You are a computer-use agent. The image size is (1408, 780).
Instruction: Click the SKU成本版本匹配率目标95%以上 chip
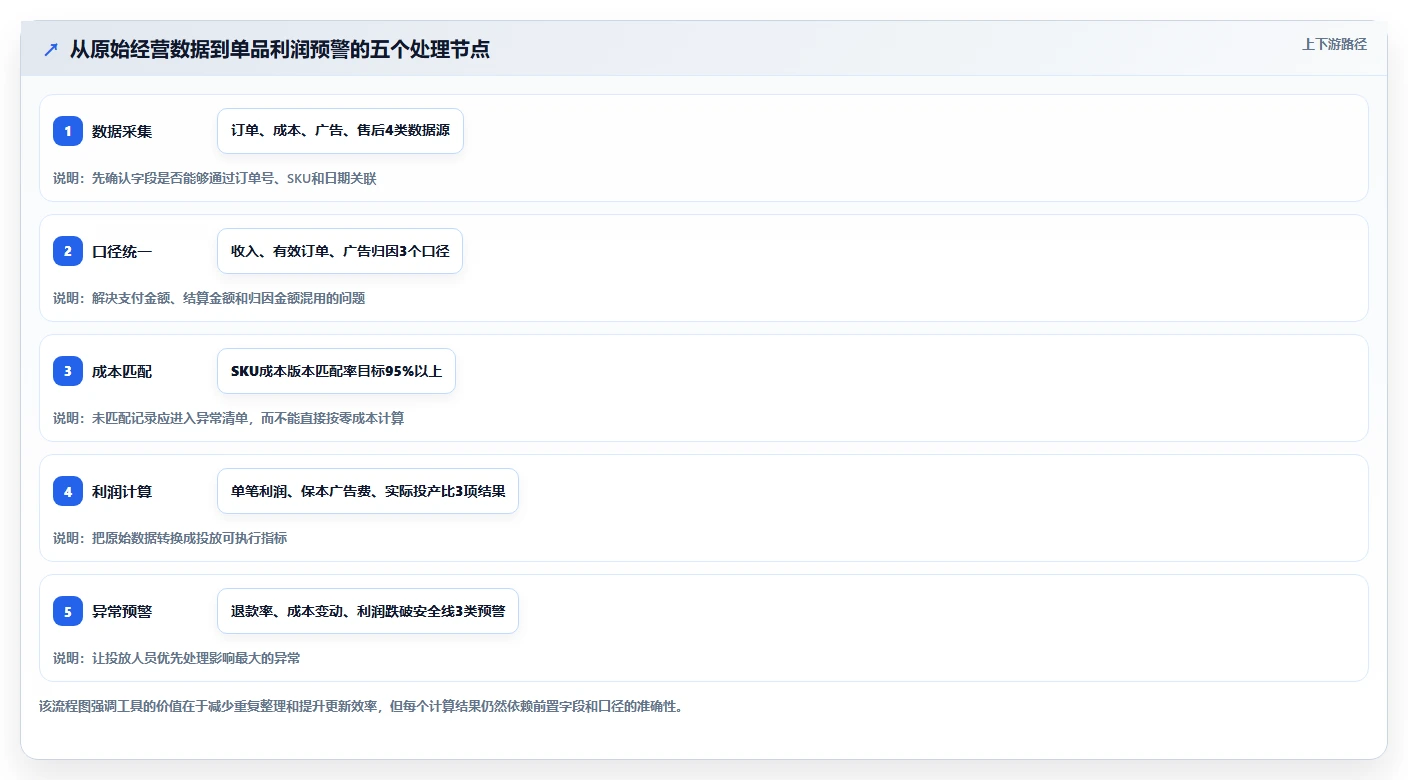point(336,371)
